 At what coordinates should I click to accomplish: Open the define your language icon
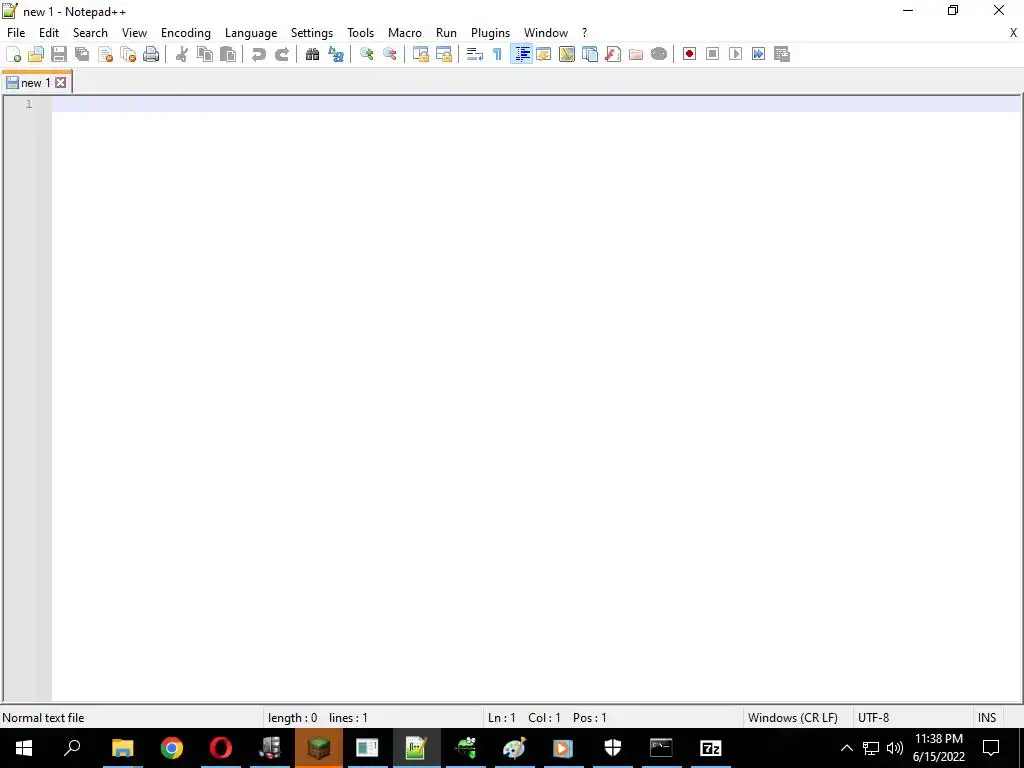pyautogui.click(x=543, y=54)
